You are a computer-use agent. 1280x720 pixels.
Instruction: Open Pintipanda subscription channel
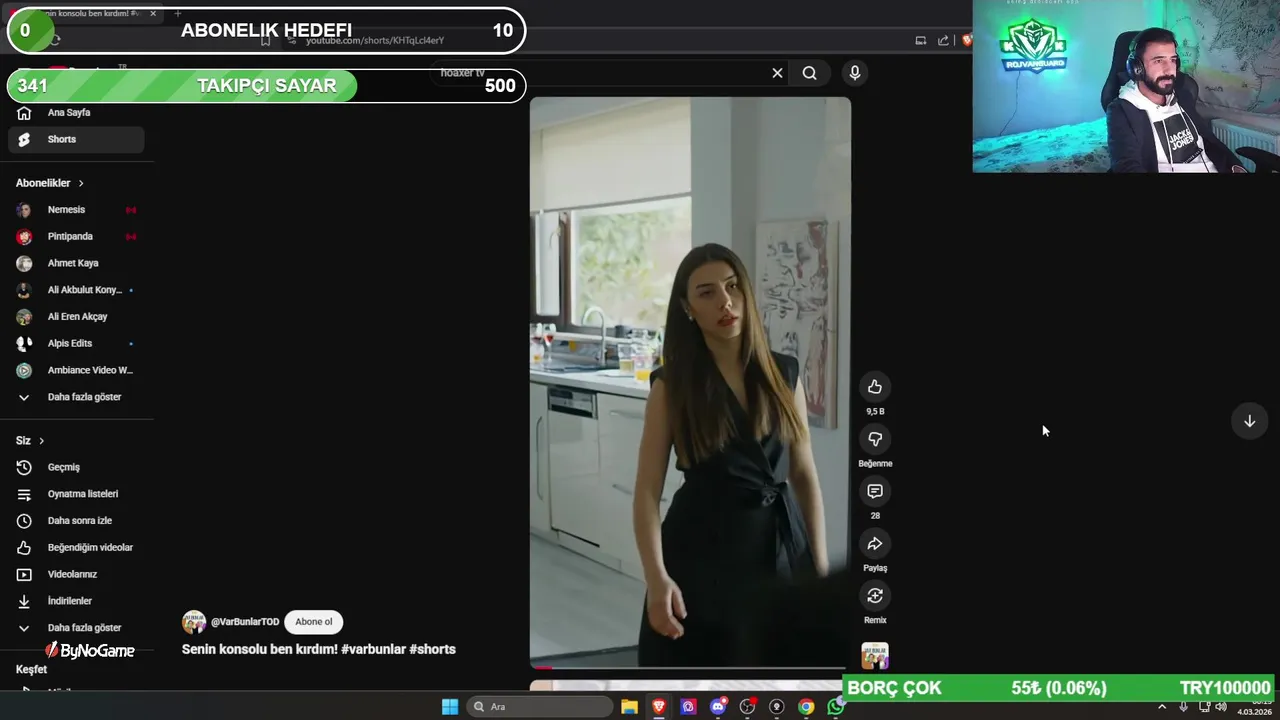pyautogui.click(x=76, y=237)
